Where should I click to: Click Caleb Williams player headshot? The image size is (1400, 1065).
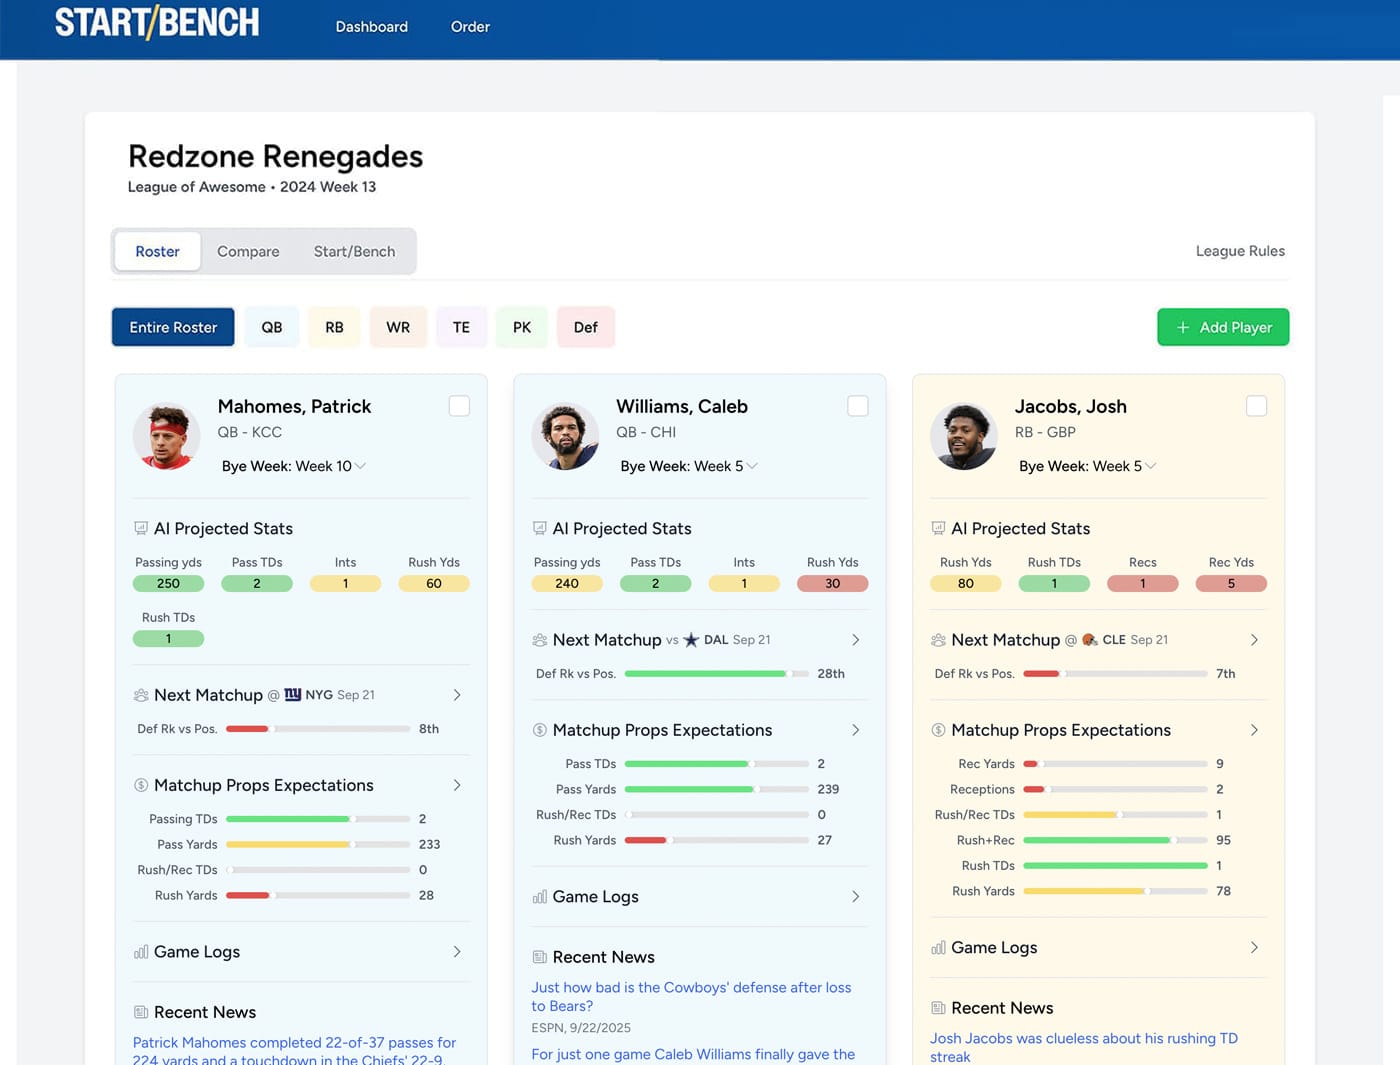(565, 436)
